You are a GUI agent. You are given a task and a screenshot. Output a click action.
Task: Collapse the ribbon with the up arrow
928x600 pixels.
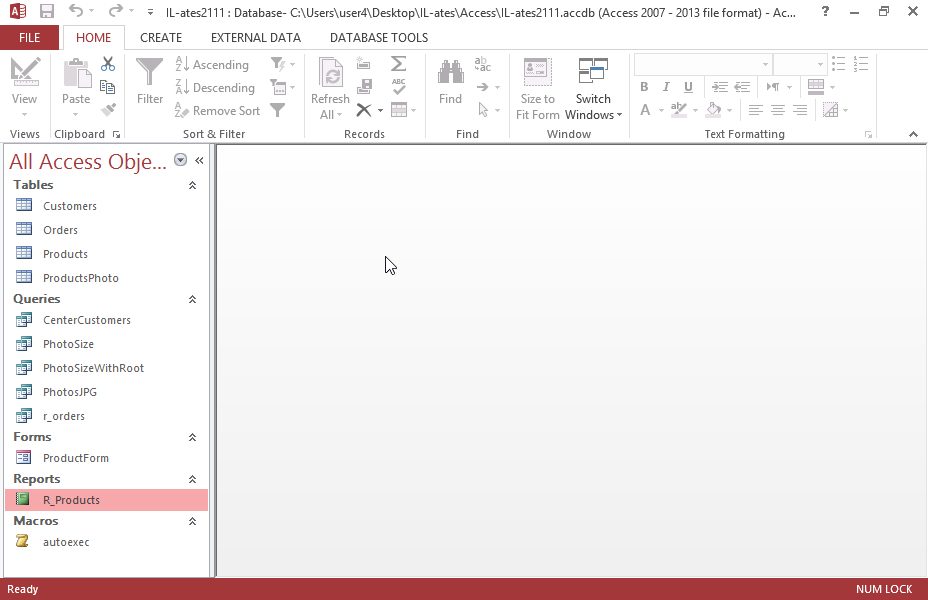click(x=913, y=134)
